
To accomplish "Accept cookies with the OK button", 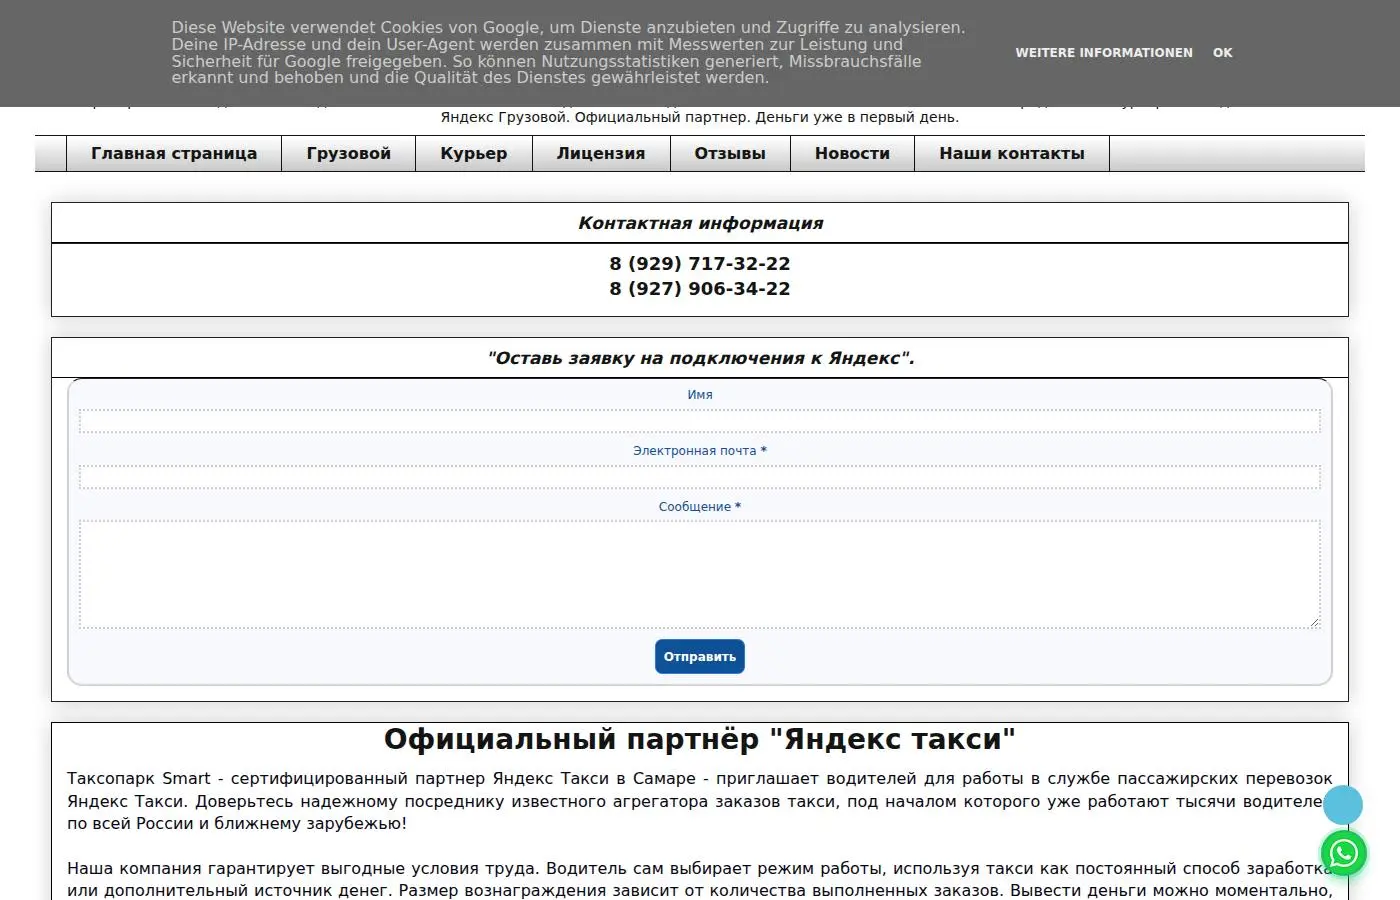I will click(1222, 53).
